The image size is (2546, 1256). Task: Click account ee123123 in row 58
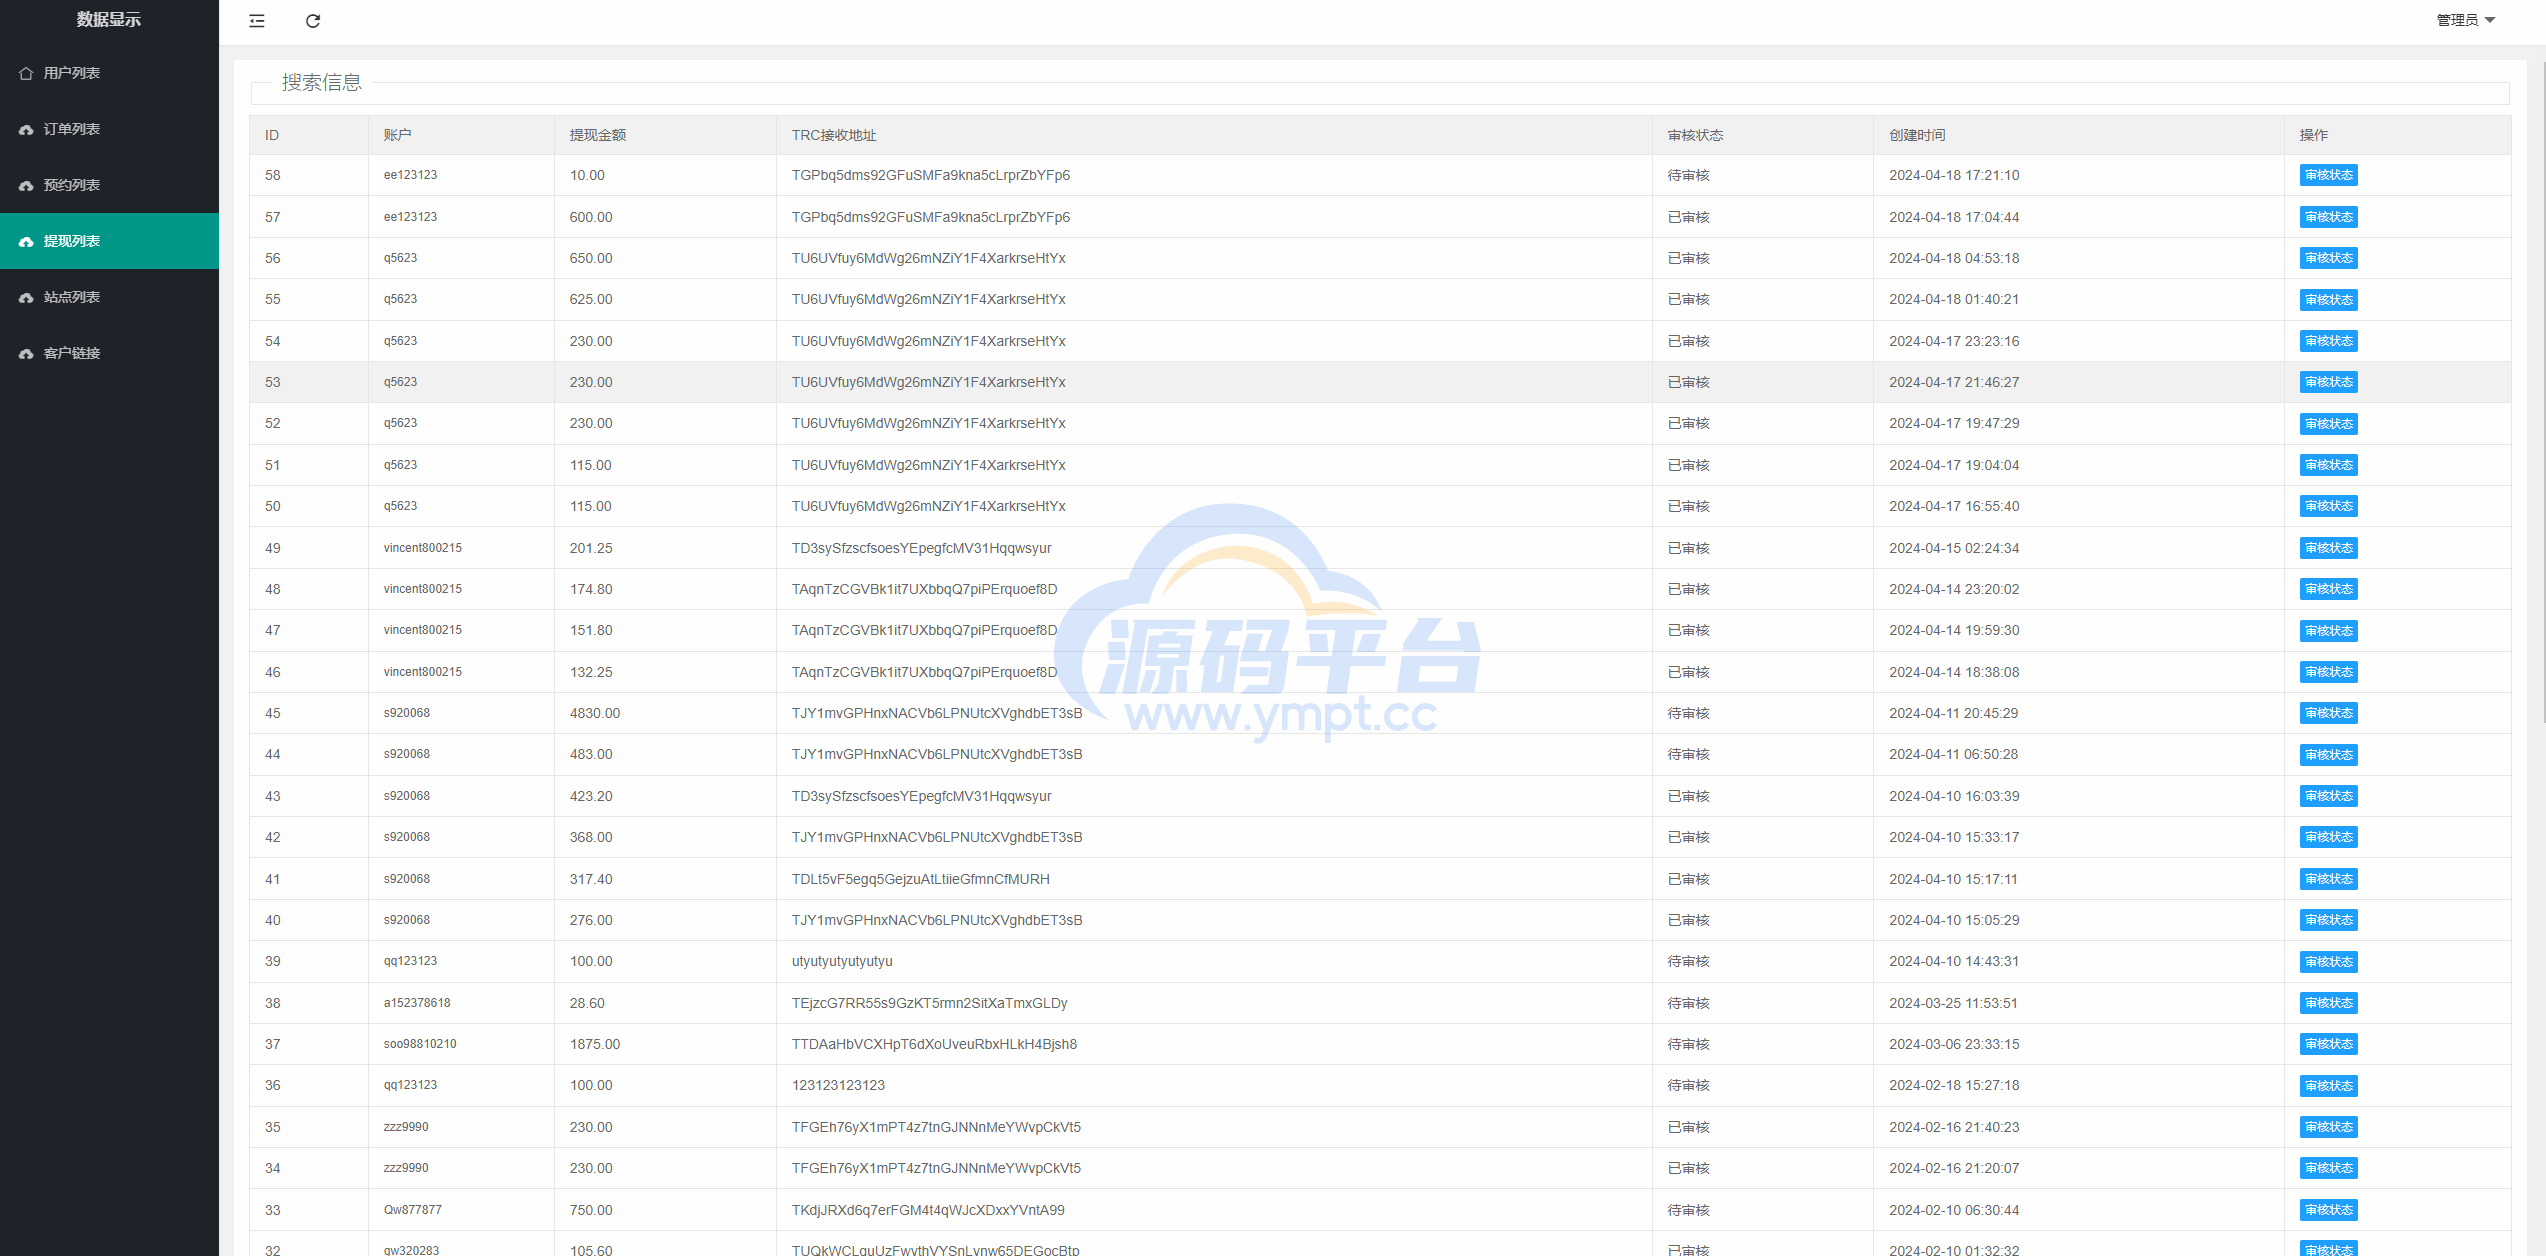click(x=410, y=175)
